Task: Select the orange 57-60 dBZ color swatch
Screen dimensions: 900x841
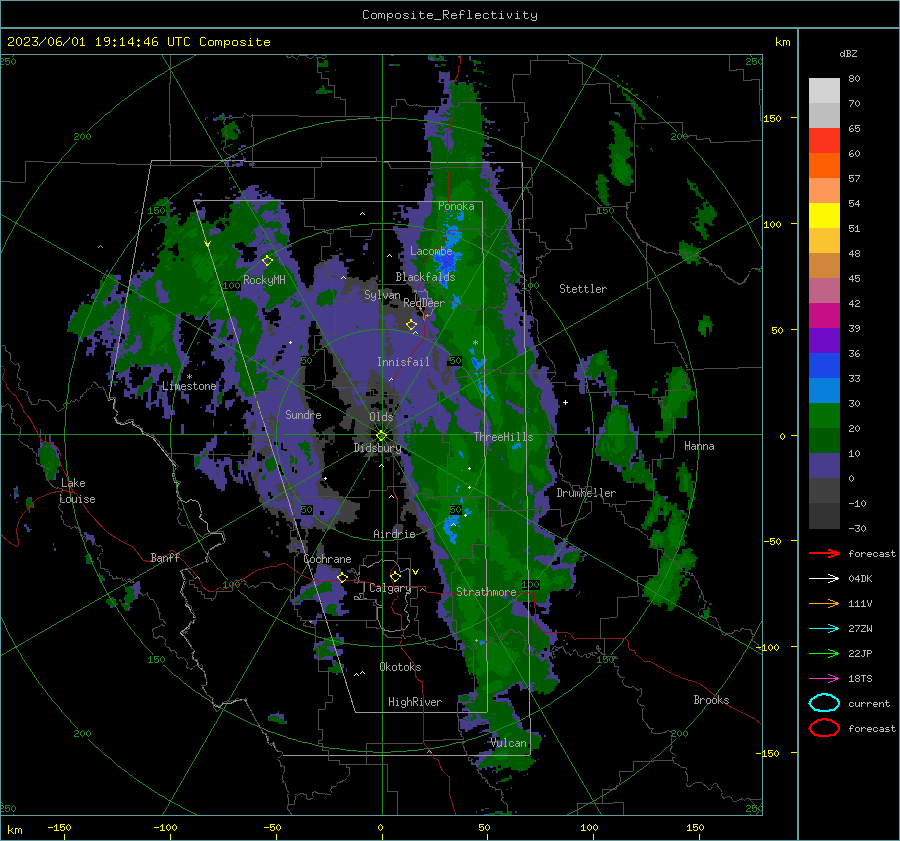Action: coord(824,166)
